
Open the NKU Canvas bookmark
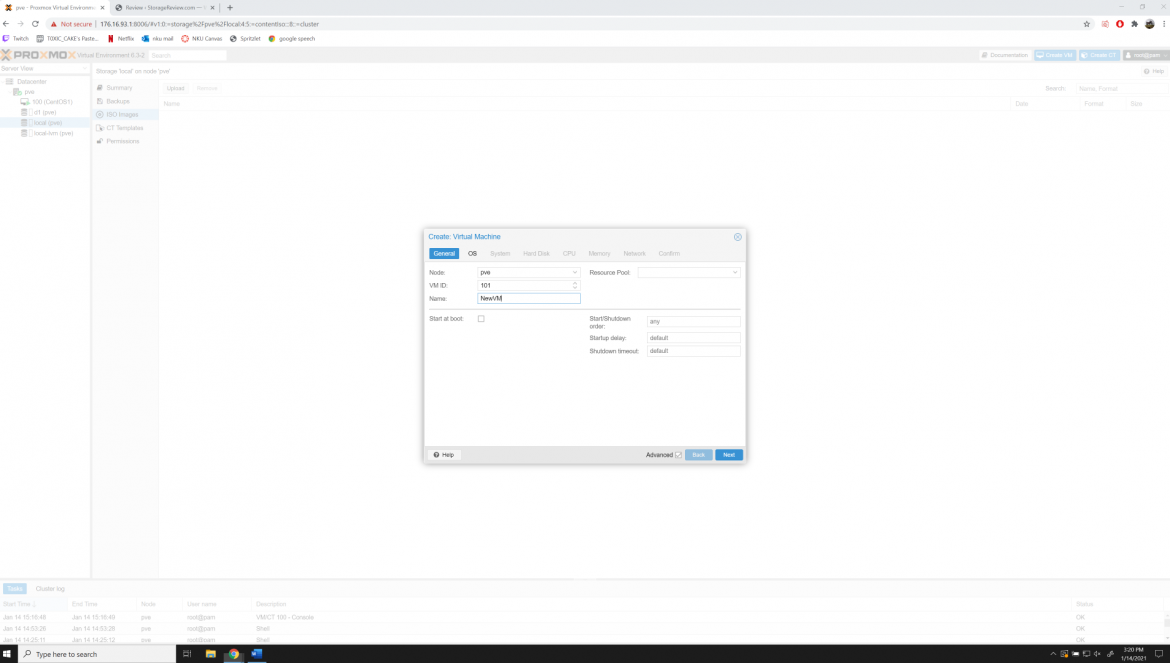201,39
